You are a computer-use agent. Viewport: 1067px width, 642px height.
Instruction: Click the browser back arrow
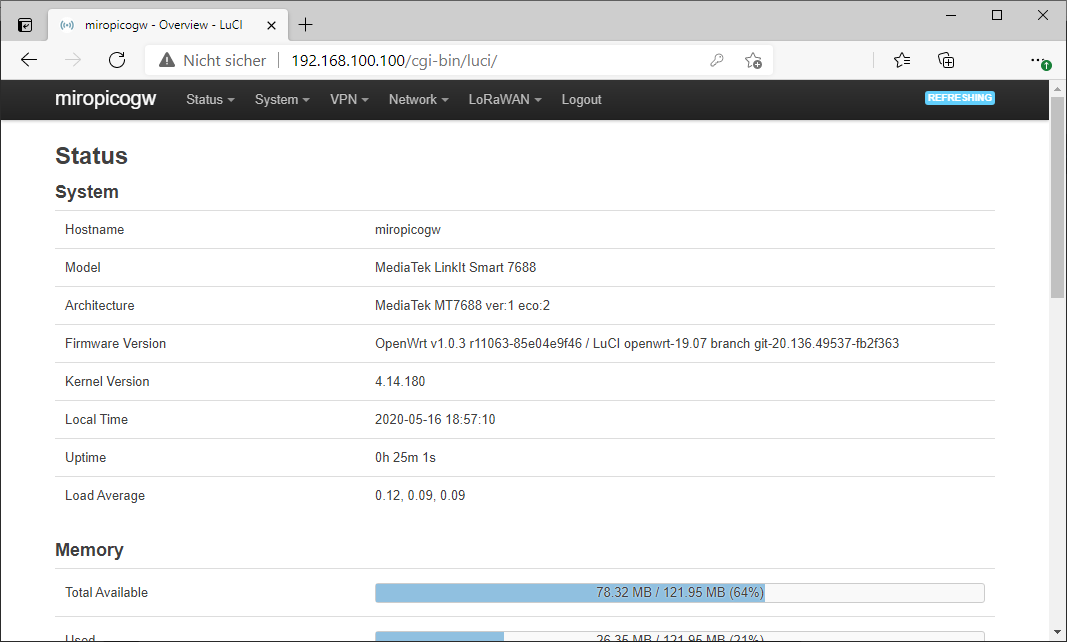pos(29,60)
